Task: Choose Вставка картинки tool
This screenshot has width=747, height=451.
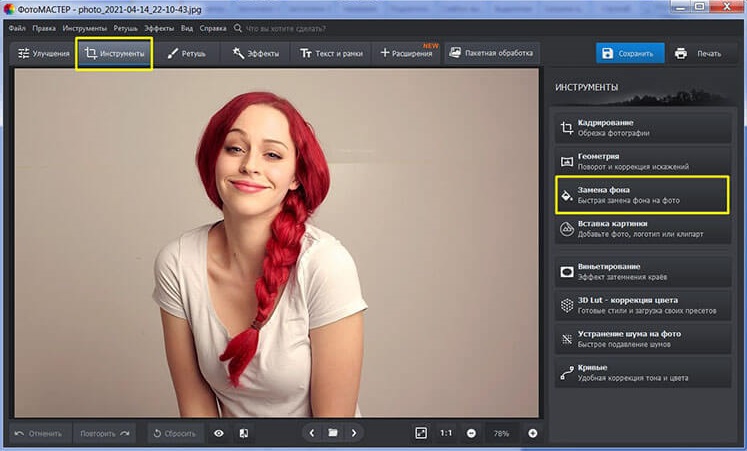Action: click(641, 228)
